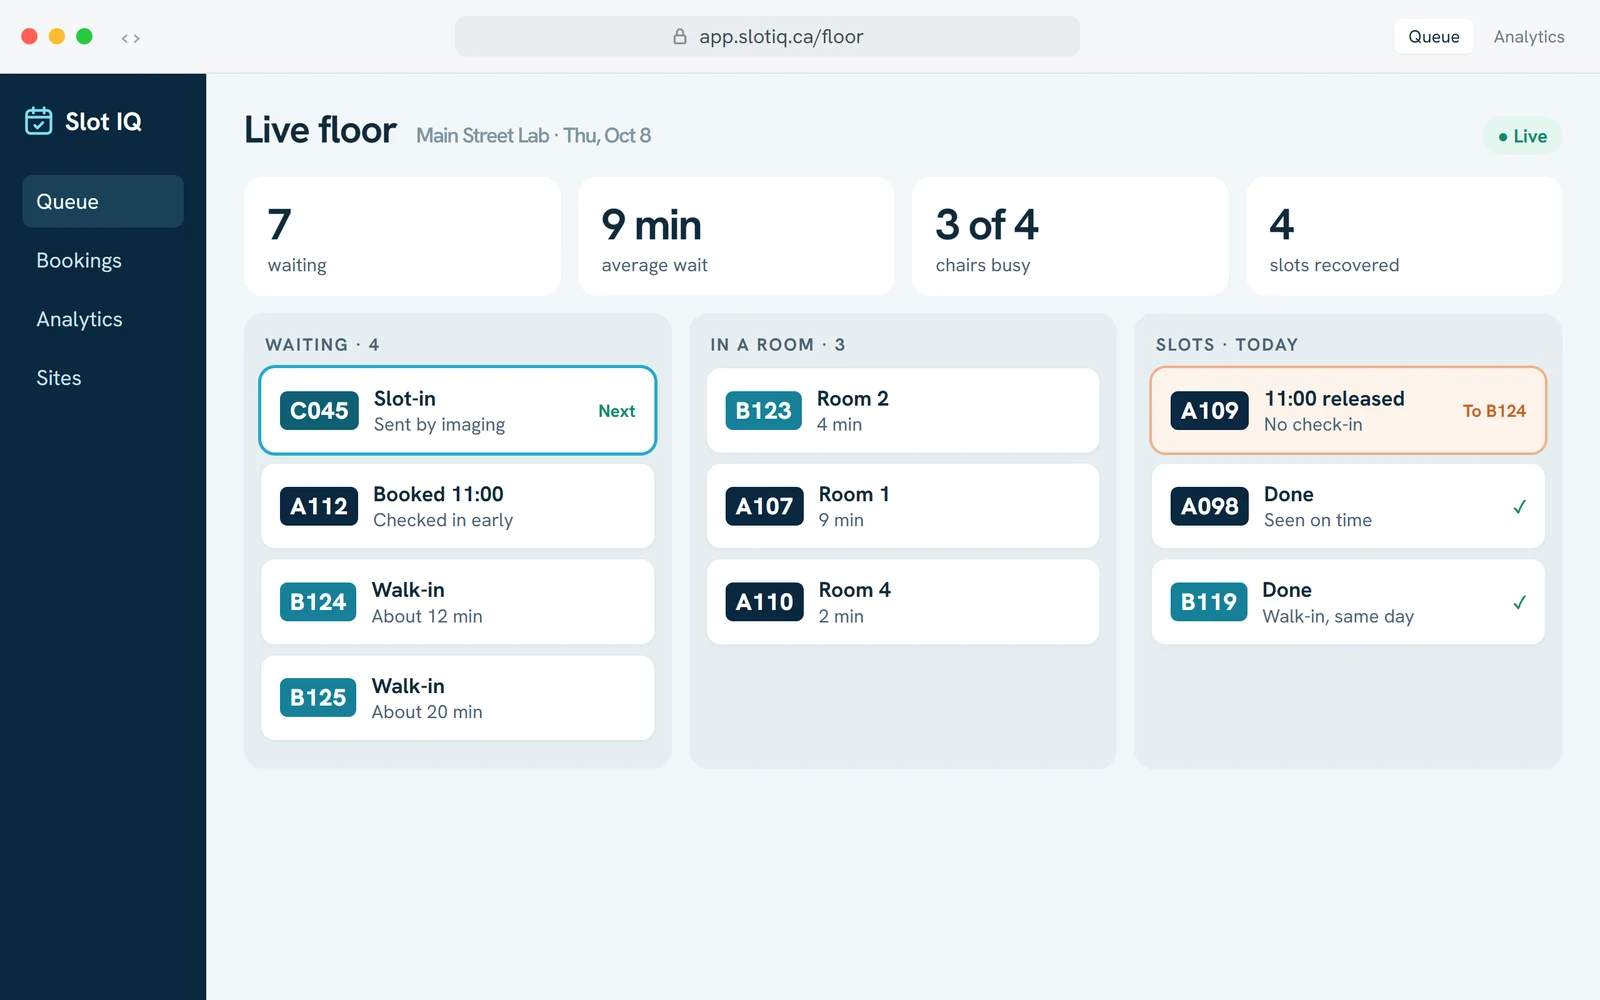Click the lock icon in the address bar
Viewport: 1600px width, 1000px height.
pyautogui.click(x=680, y=37)
